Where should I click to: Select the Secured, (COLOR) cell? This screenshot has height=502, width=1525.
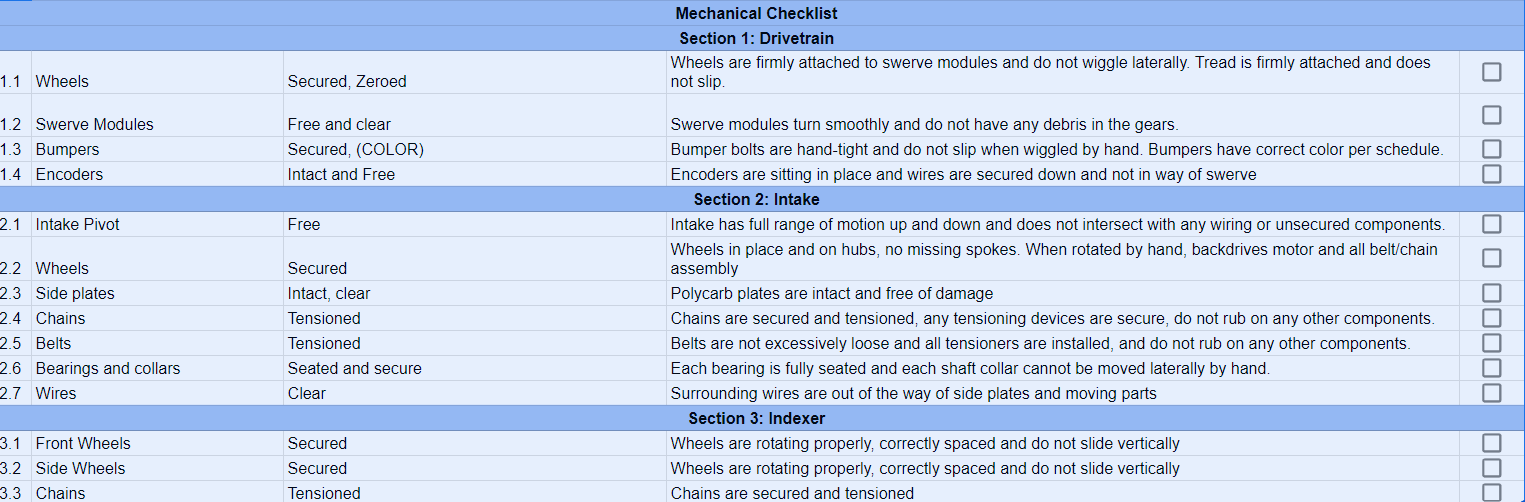[475, 149]
